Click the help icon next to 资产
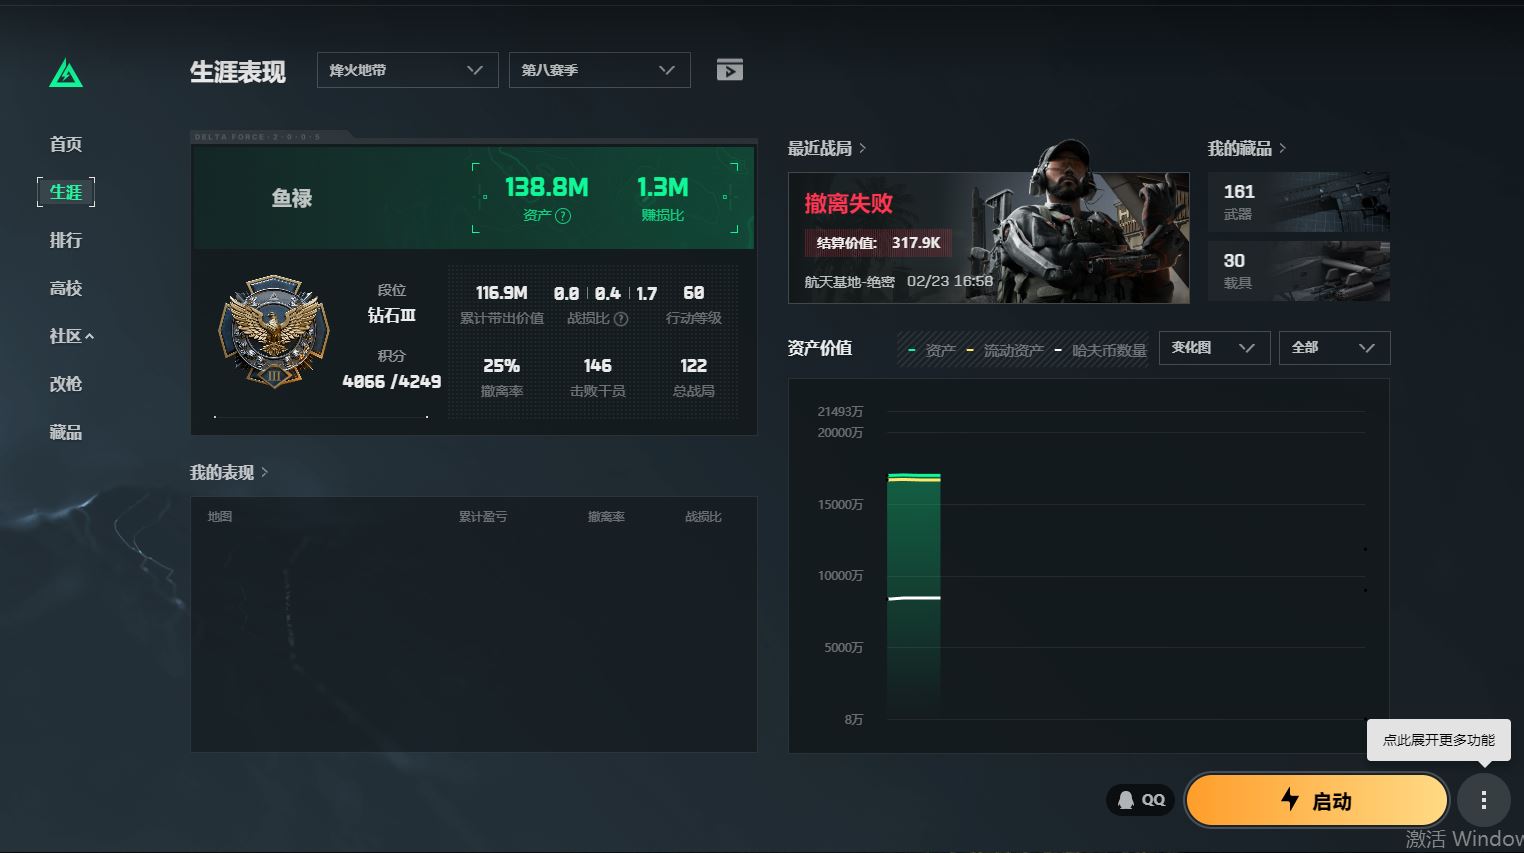The image size is (1524, 853). 563,216
